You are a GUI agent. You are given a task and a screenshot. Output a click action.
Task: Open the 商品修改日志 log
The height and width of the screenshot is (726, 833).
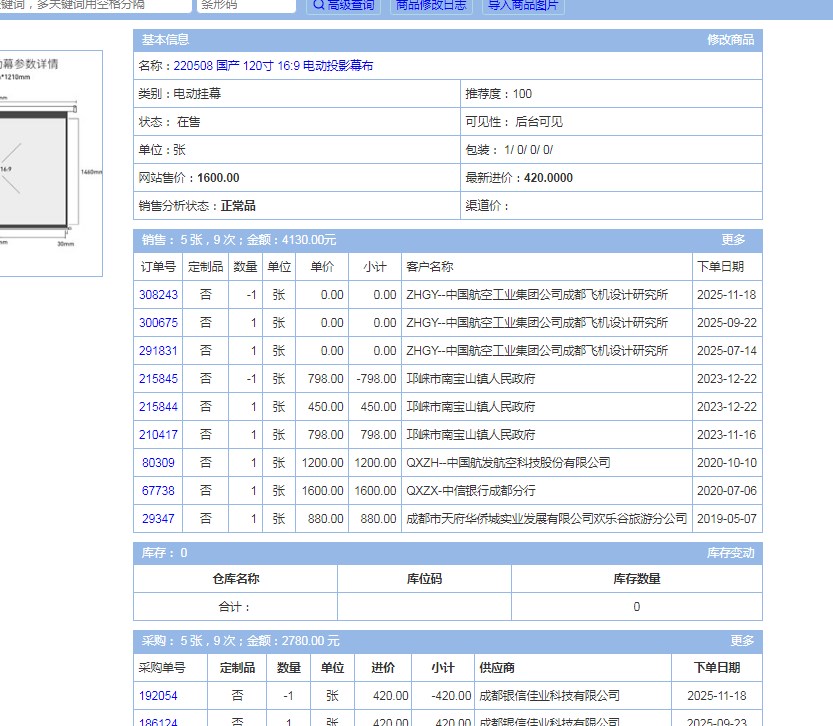pyautogui.click(x=430, y=5)
